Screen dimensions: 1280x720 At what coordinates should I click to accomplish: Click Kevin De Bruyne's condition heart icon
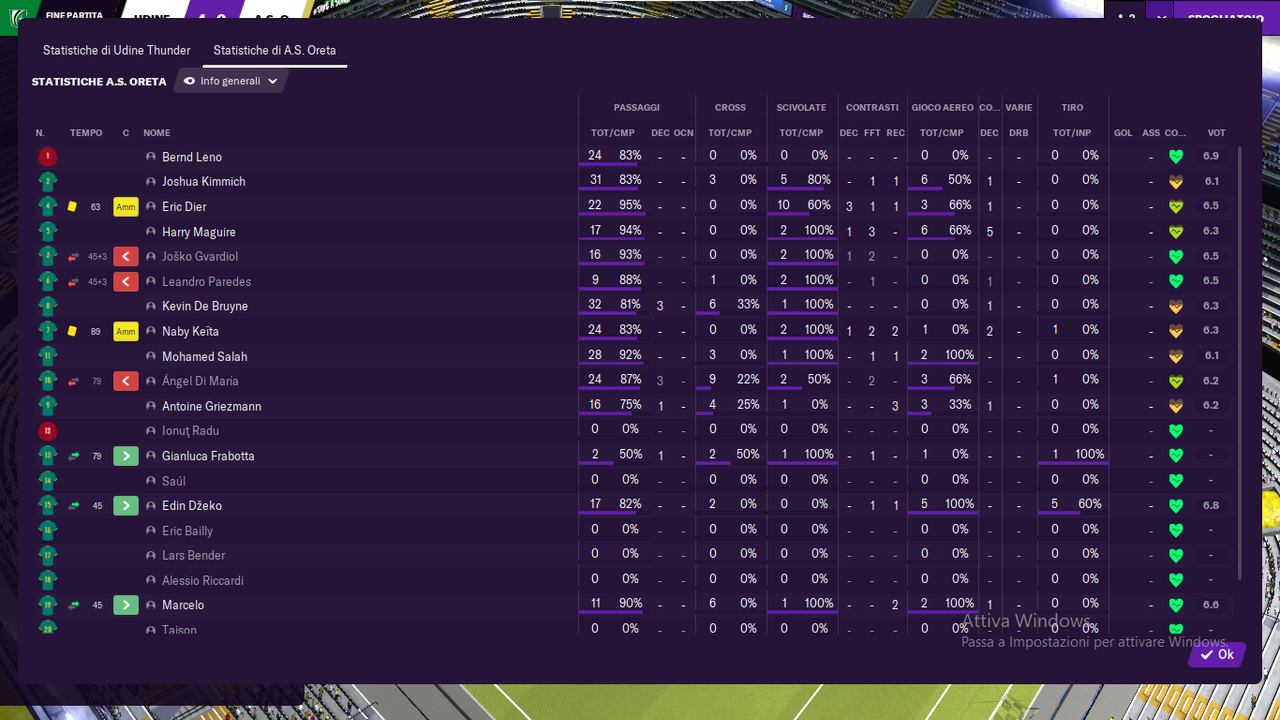[x=1176, y=306]
